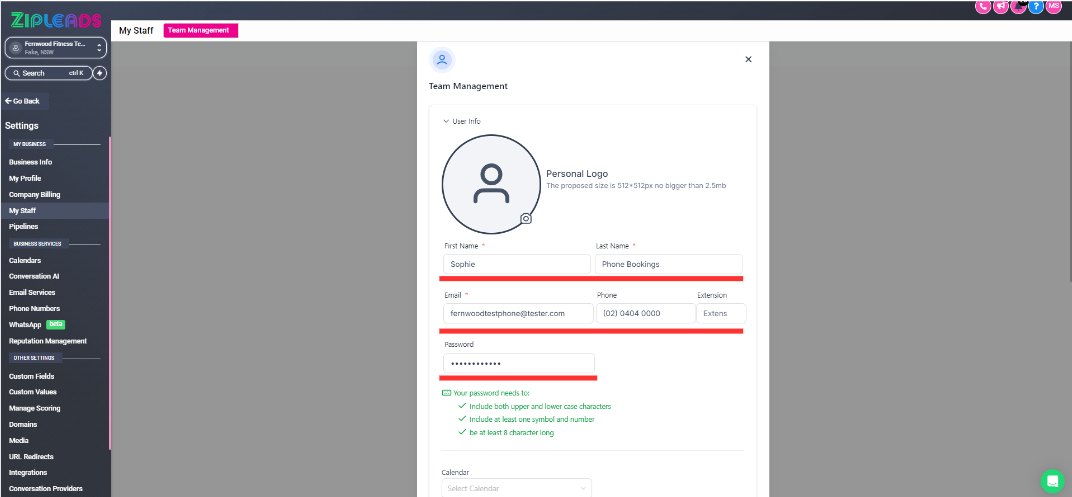Viewport: 1072px width, 497px height.
Task: Close the Team Management dialog
Action: point(748,59)
